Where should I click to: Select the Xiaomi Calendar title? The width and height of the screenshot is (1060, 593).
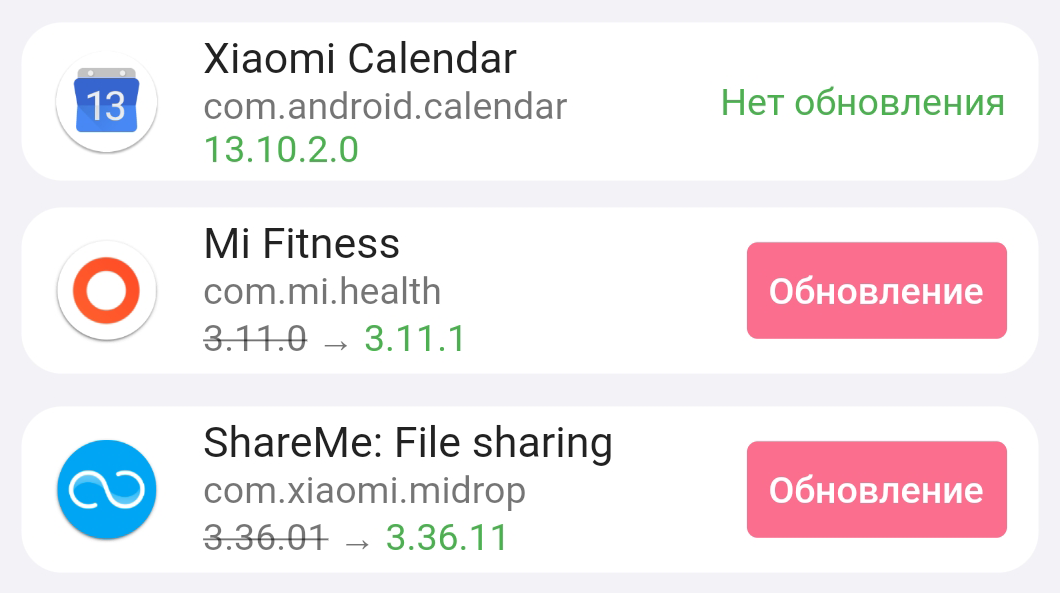click(360, 58)
